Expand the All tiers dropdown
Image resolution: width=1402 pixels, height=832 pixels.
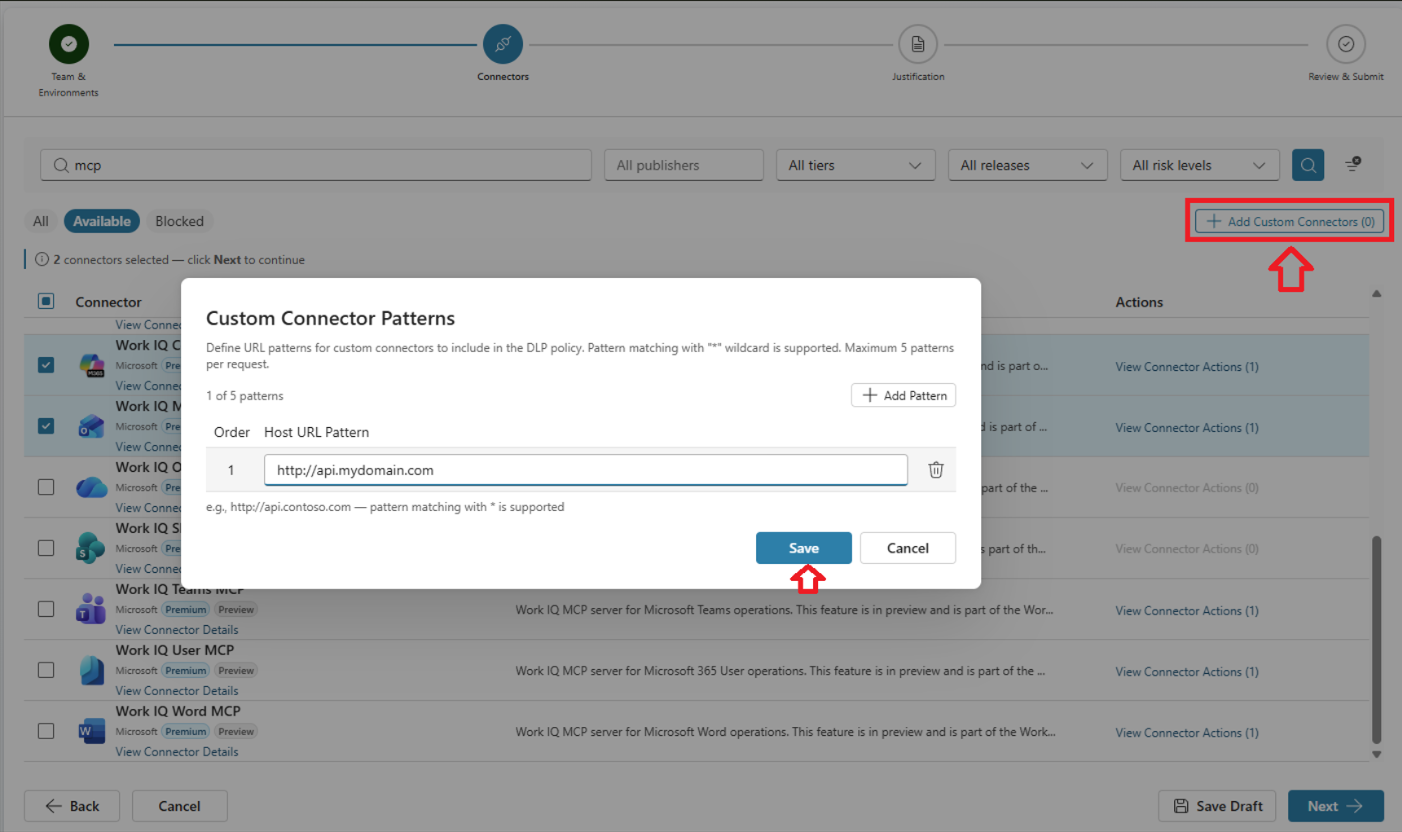coord(856,165)
